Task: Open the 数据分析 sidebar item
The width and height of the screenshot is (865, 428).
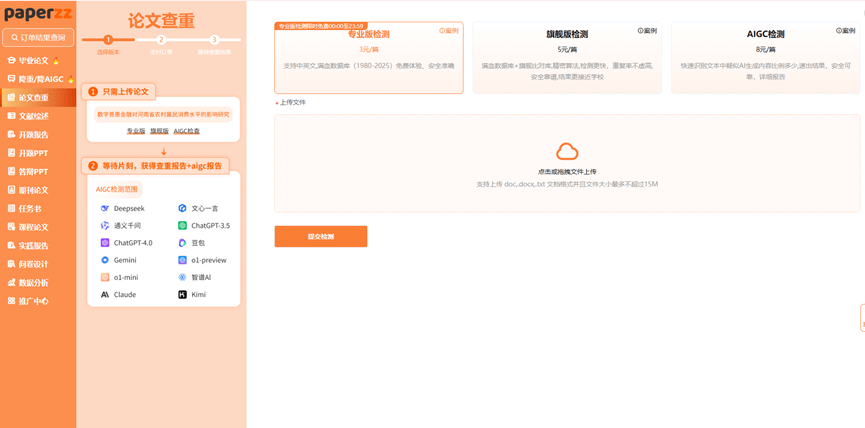Action: (38, 283)
